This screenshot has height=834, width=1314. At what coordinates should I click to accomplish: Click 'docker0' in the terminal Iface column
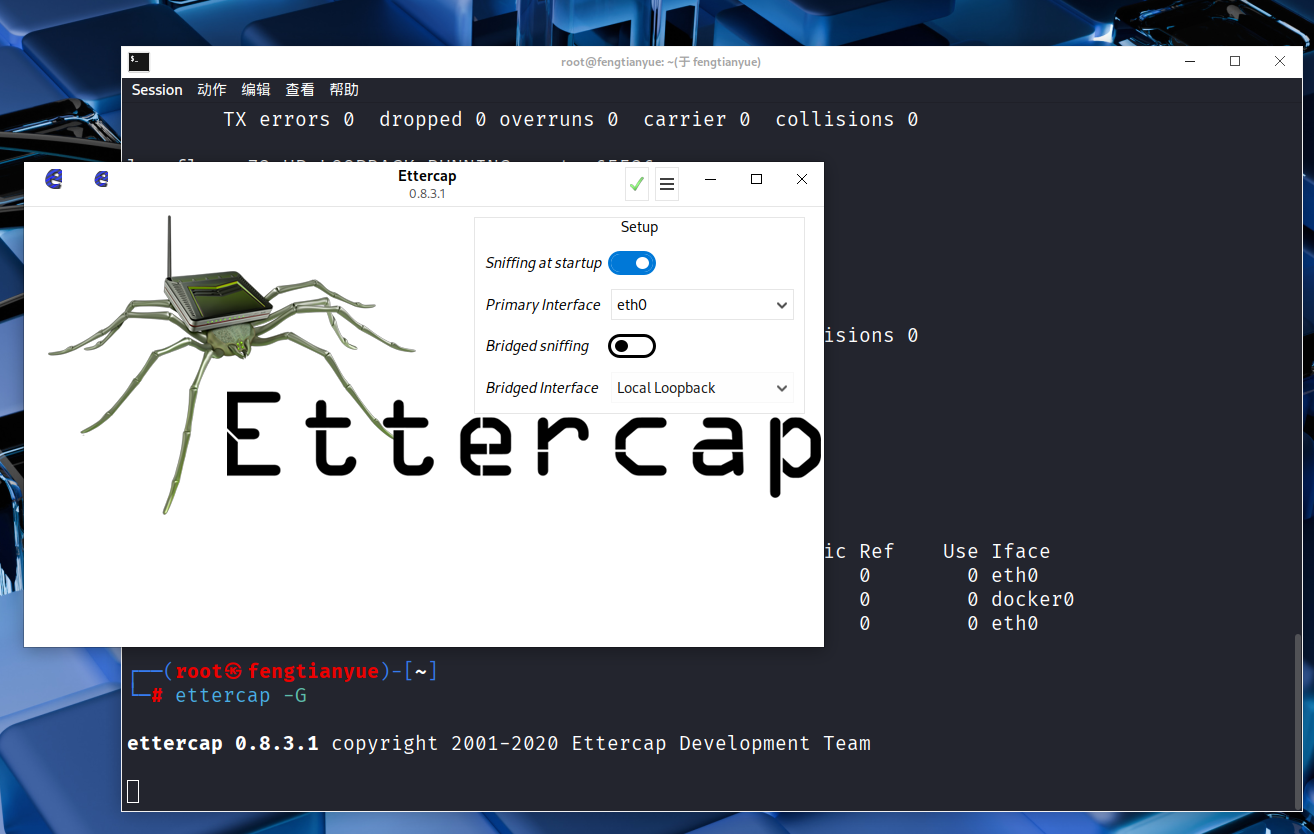pos(1033,600)
